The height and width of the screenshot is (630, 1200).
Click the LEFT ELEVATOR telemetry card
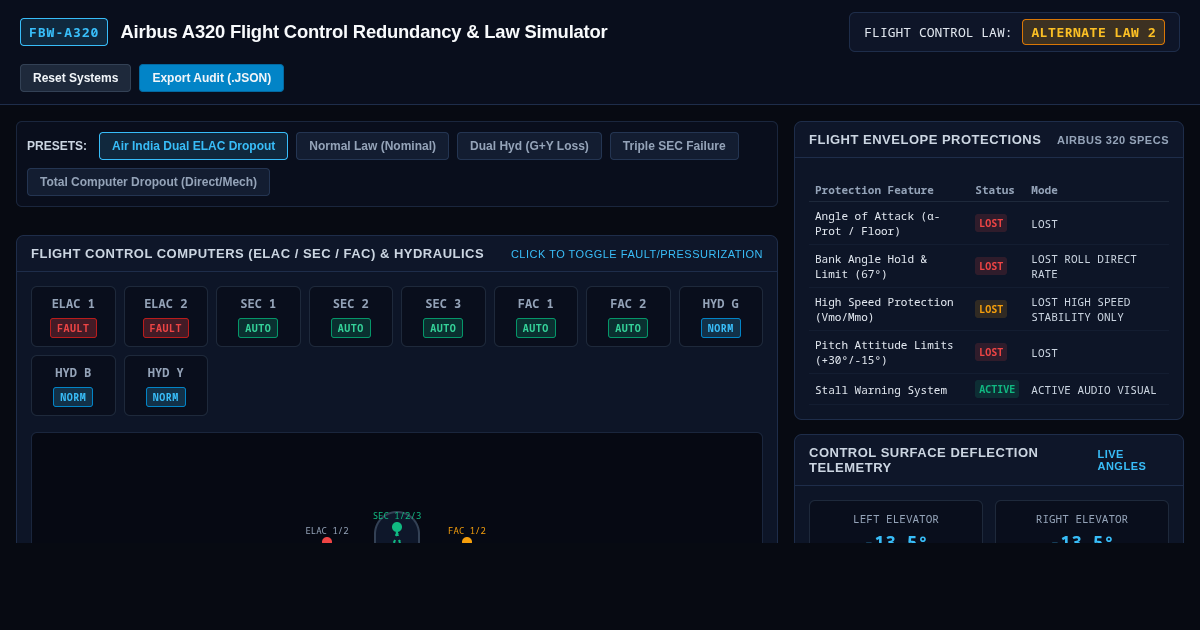896,522
